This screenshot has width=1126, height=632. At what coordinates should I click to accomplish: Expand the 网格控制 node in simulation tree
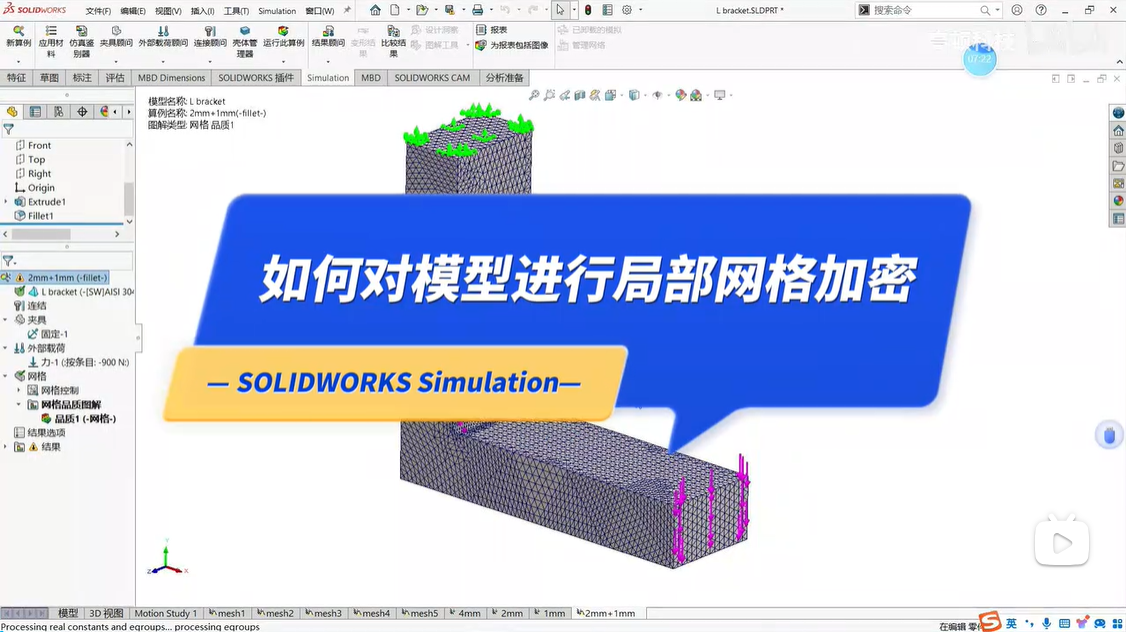tap(19, 389)
